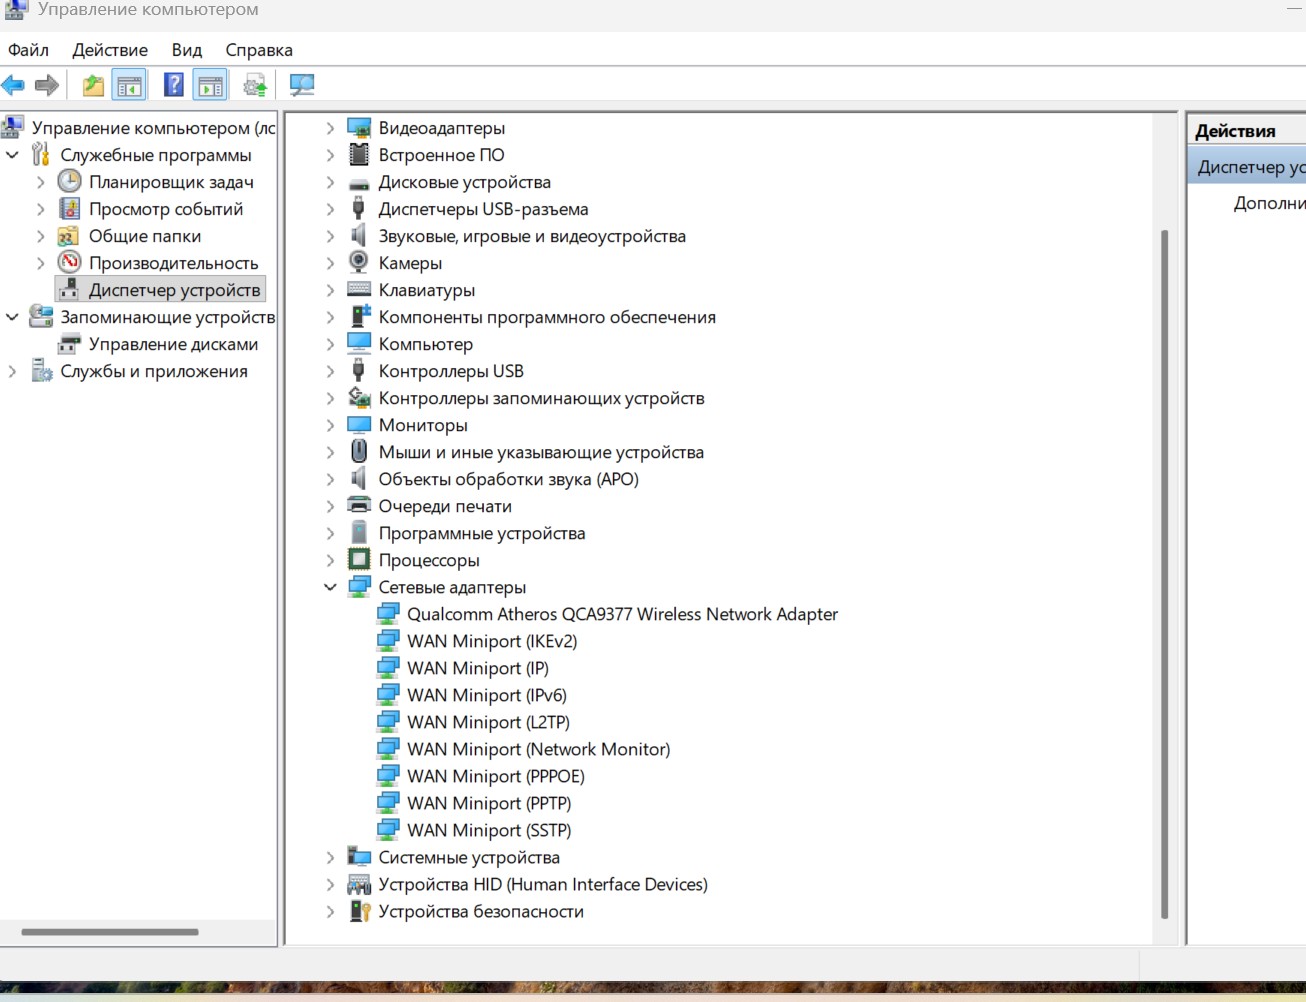Select Звуковые, игровые и видеоустройства label
Image resolution: width=1306 pixels, height=1002 pixels.
click(532, 236)
